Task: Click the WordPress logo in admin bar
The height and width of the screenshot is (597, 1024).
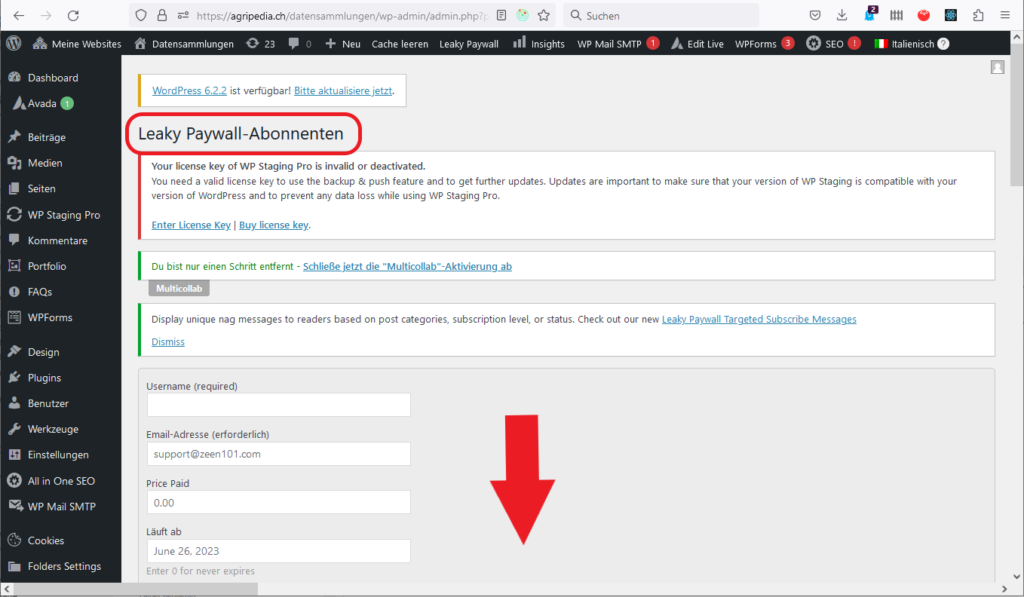Action: click(x=14, y=44)
